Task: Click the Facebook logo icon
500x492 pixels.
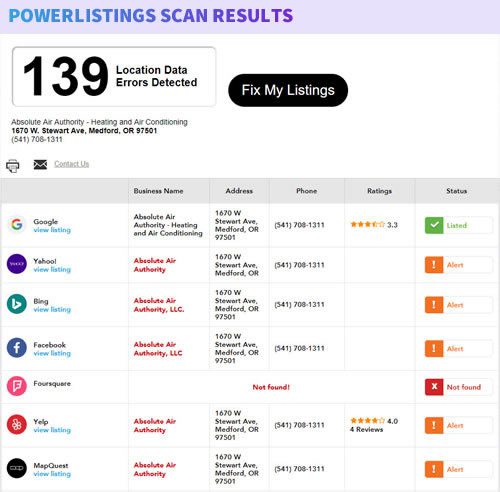Action: (x=17, y=348)
